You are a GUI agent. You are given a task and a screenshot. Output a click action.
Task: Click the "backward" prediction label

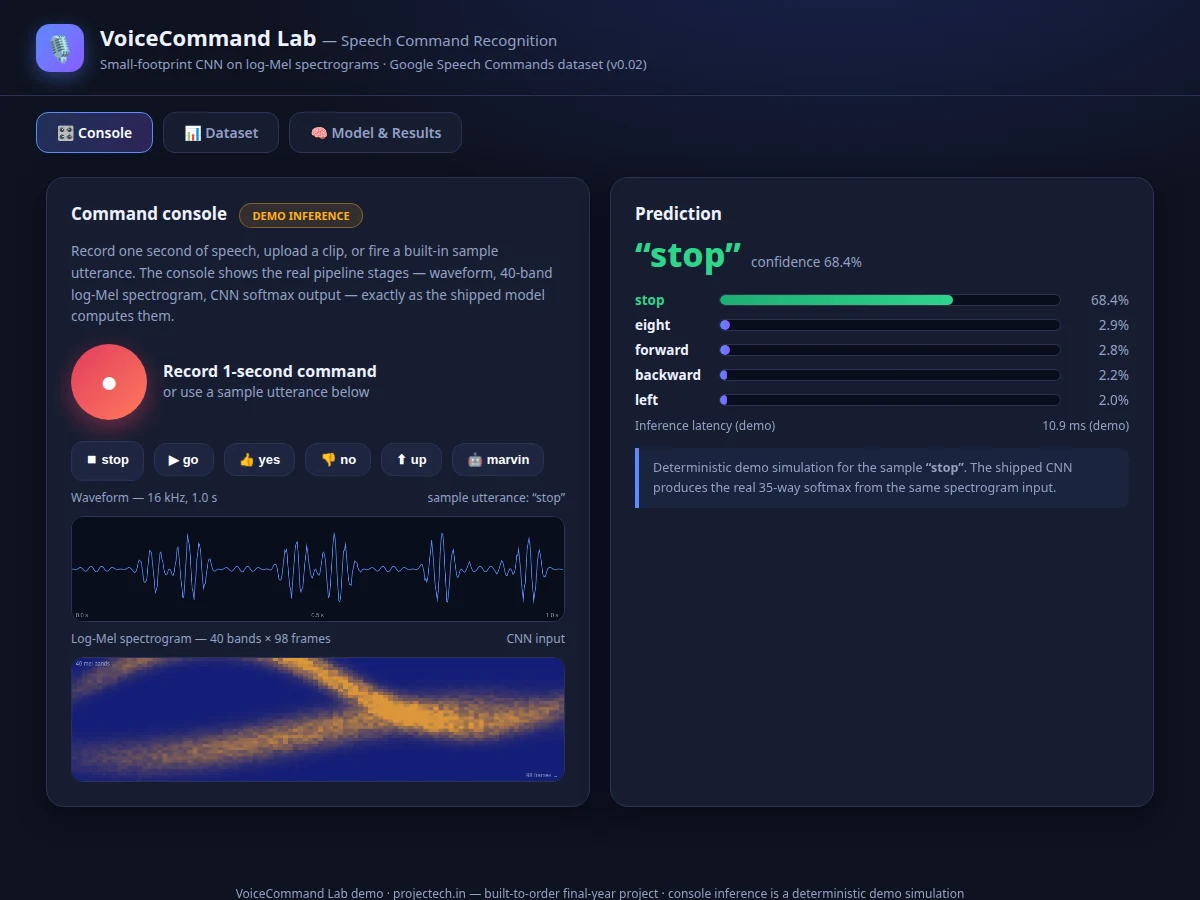668,375
